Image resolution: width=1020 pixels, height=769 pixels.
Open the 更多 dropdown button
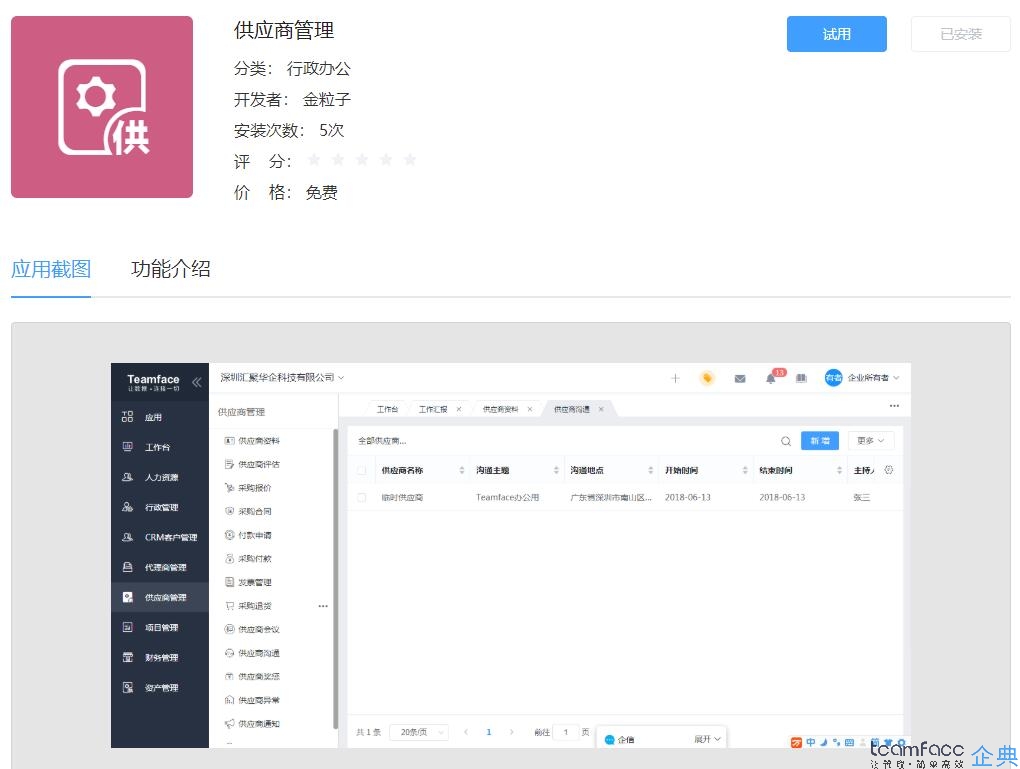pyautogui.click(x=871, y=440)
